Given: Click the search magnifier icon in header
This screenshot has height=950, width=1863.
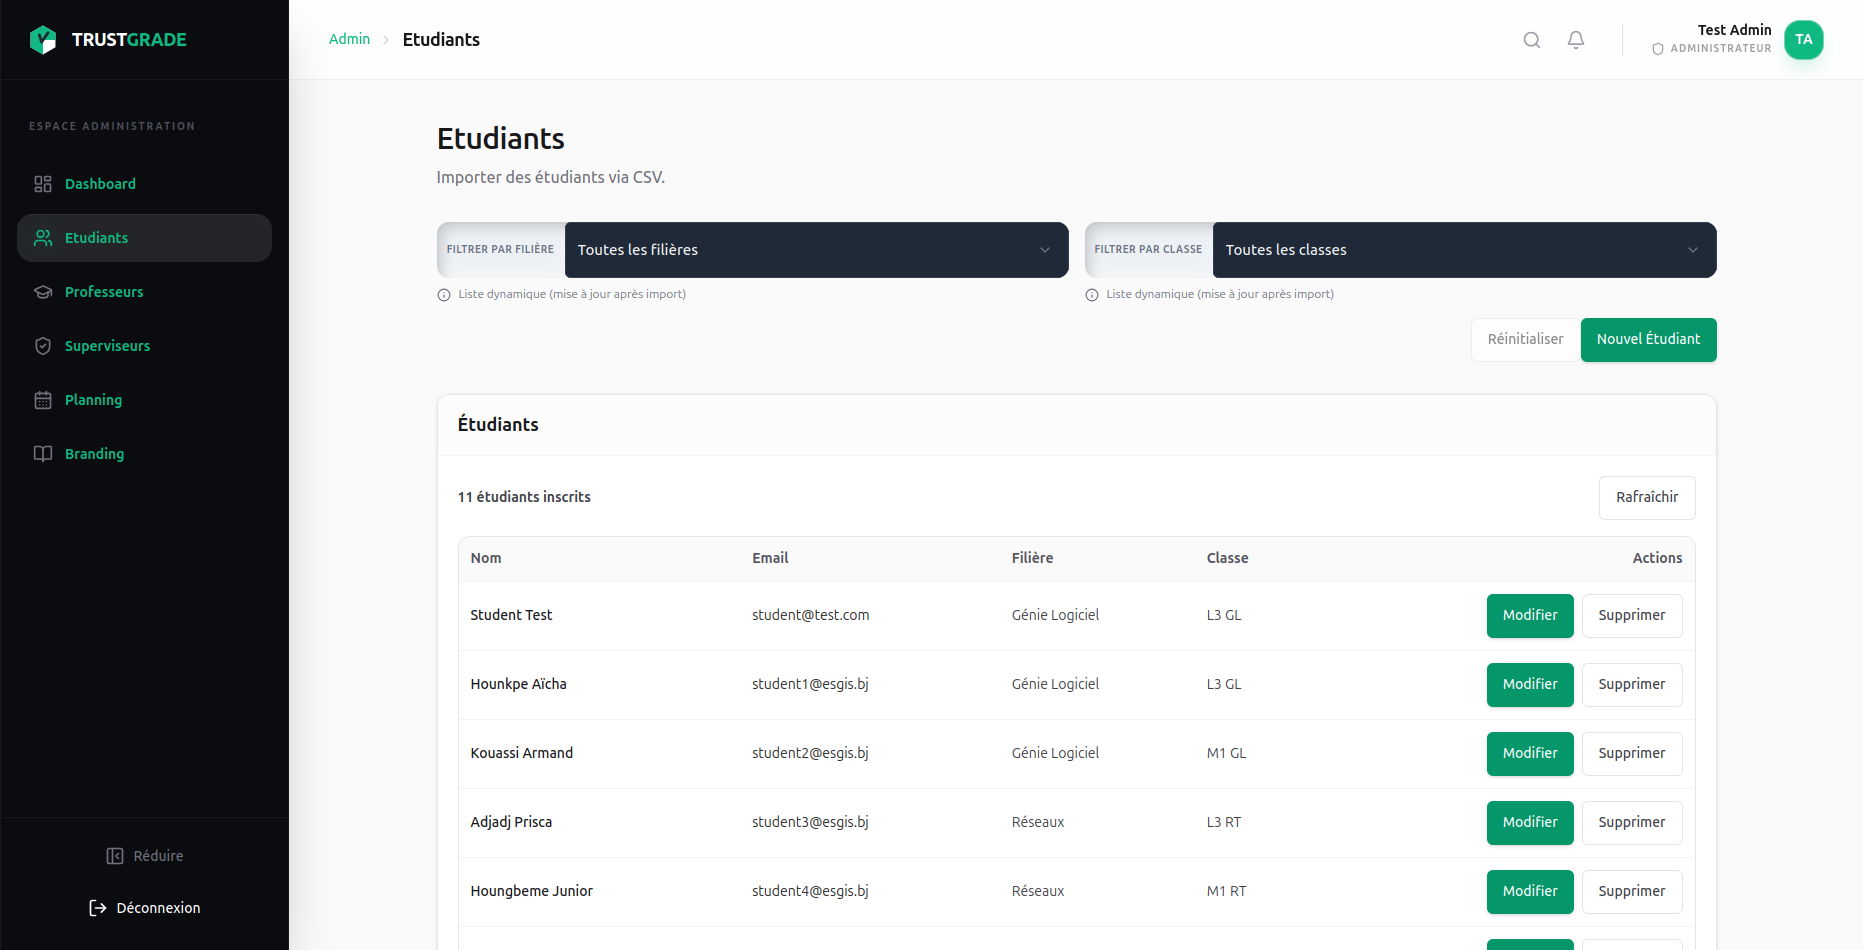Looking at the screenshot, I should (1531, 40).
